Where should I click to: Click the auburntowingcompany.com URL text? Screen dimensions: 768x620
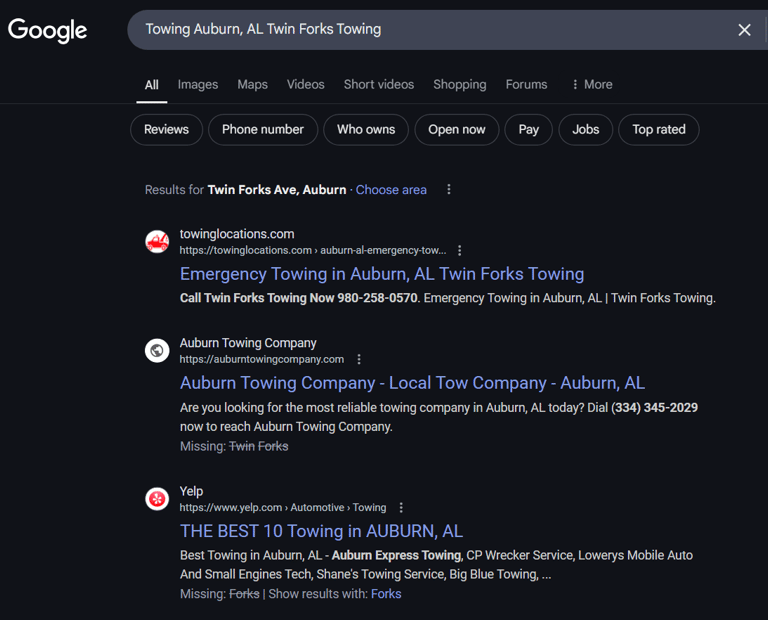262,359
